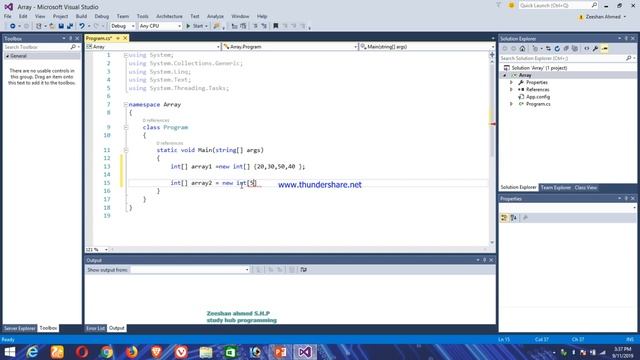This screenshot has width=640, height=360.
Task: Open the Show output from dropdown
Action: pos(190,270)
